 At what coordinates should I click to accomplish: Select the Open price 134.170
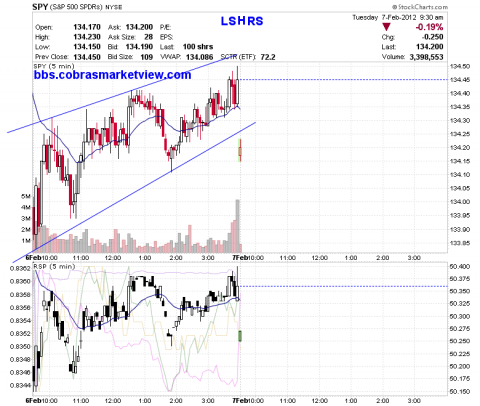click(x=87, y=27)
